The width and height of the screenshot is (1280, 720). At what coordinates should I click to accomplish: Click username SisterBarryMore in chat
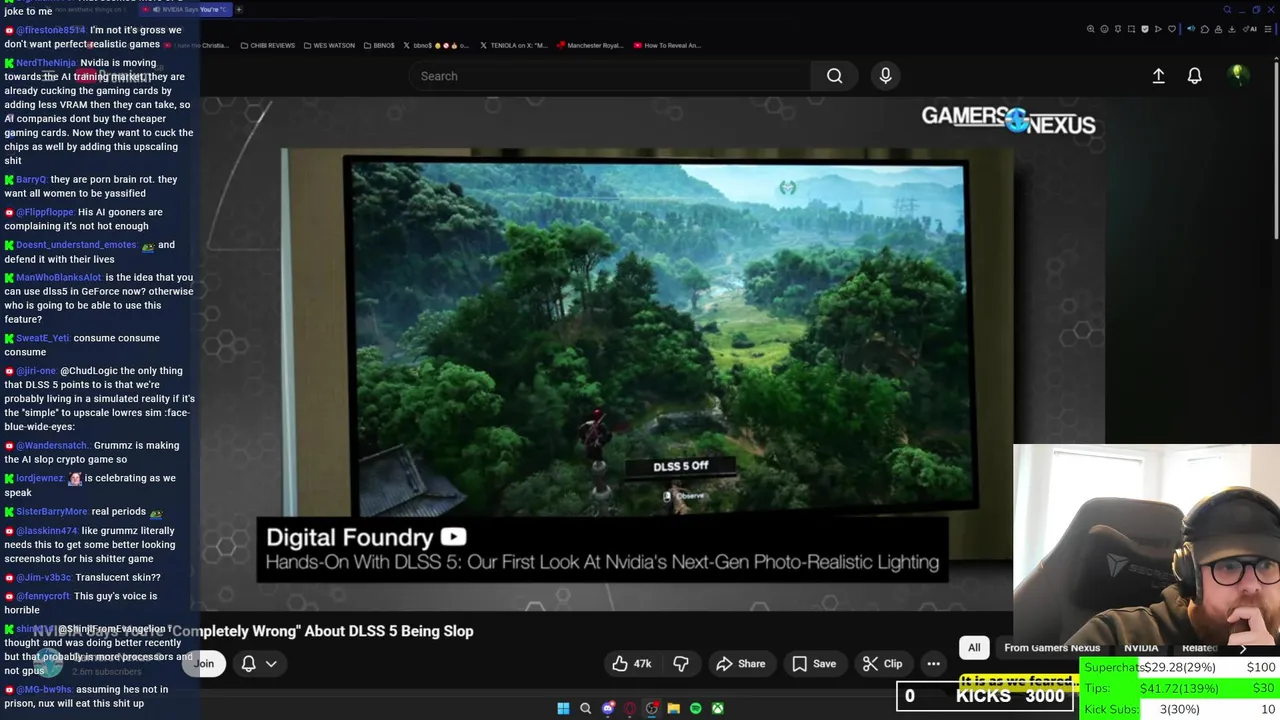[52, 511]
